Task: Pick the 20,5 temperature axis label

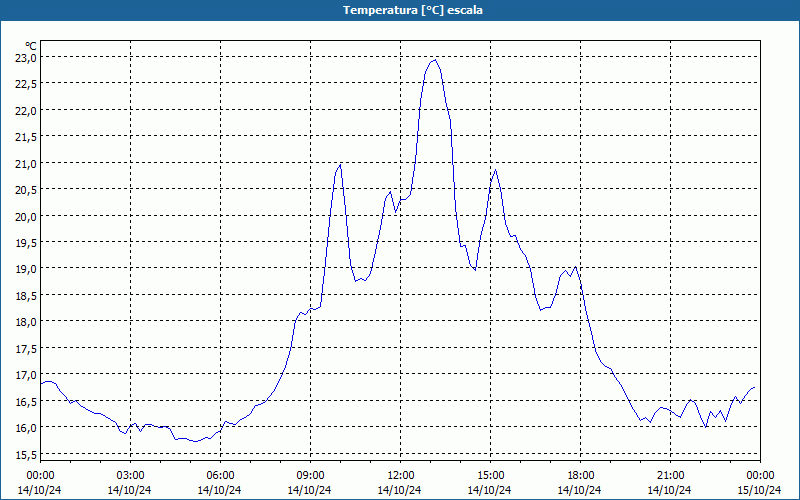Action: (26, 190)
